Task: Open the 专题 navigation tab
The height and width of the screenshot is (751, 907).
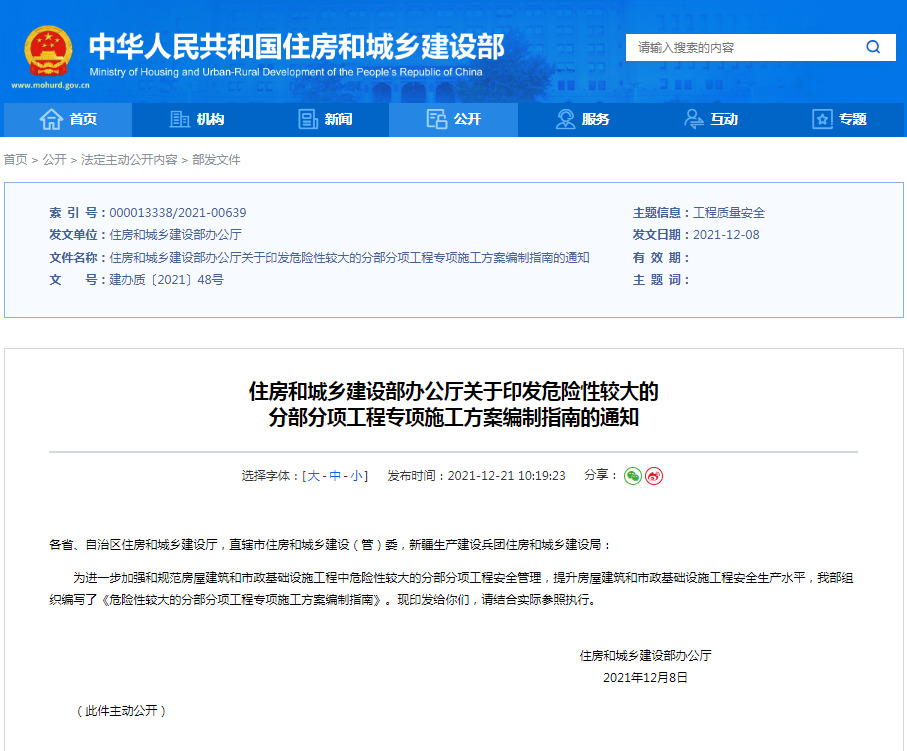Action: click(x=839, y=120)
